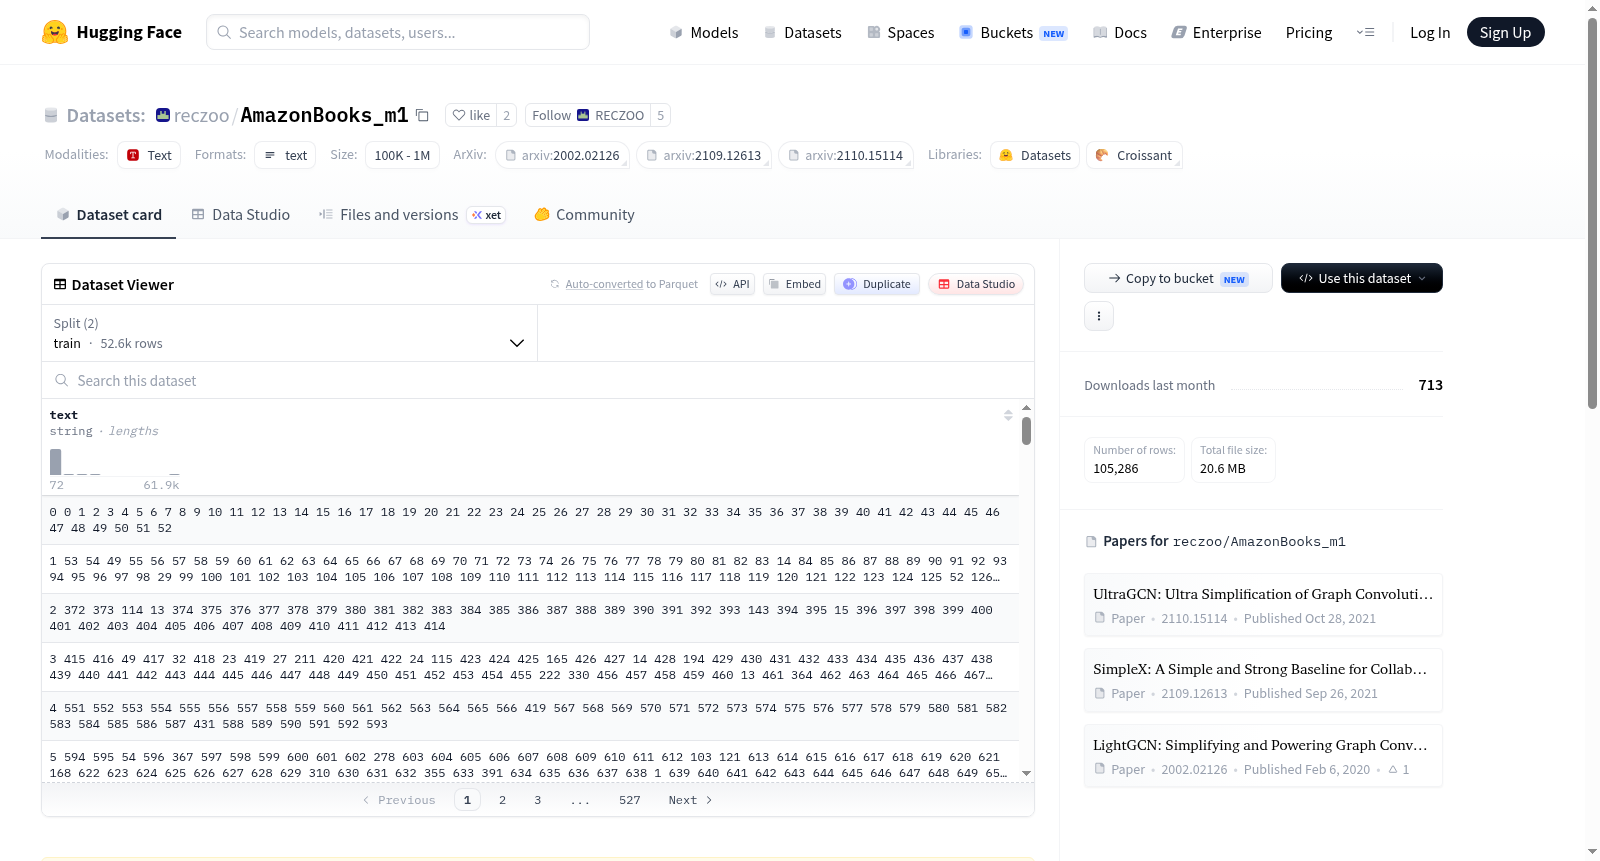The width and height of the screenshot is (1600, 861).
Task: Expand the additional navigation menu icon
Action: point(1365,33)
